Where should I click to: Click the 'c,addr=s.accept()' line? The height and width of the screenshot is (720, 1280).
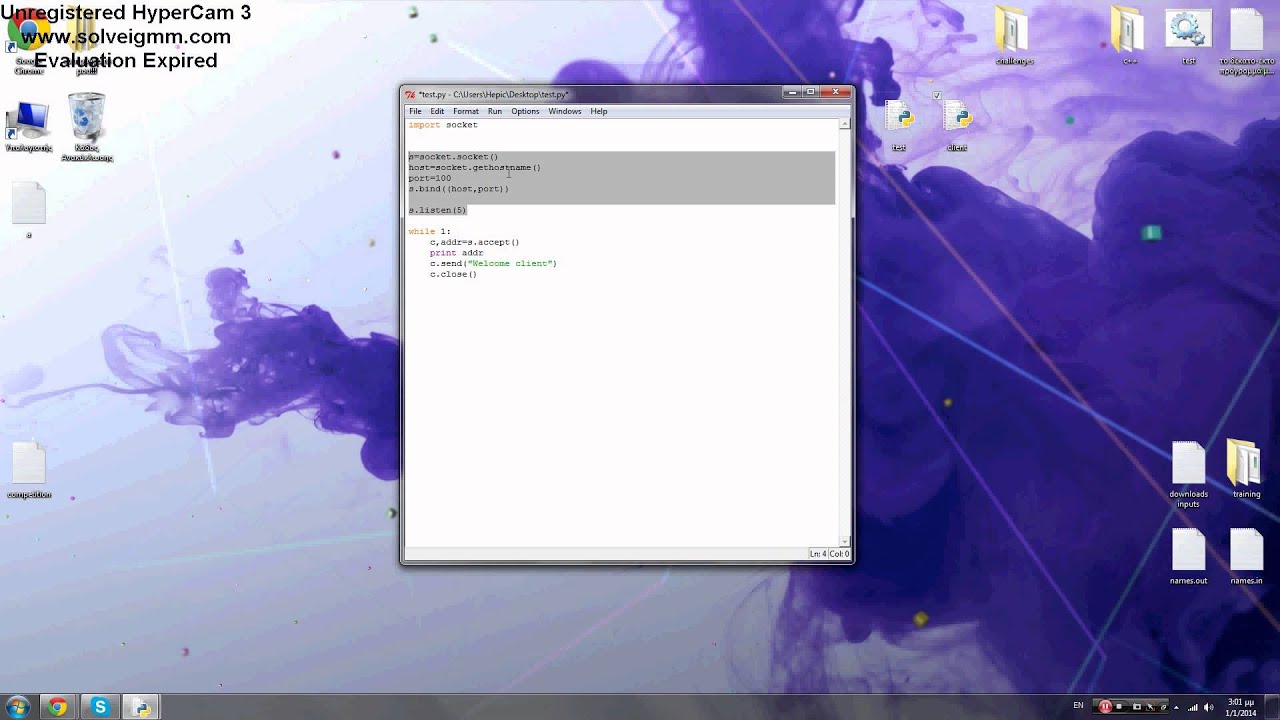pyautogui.click(x=475, y=242)
